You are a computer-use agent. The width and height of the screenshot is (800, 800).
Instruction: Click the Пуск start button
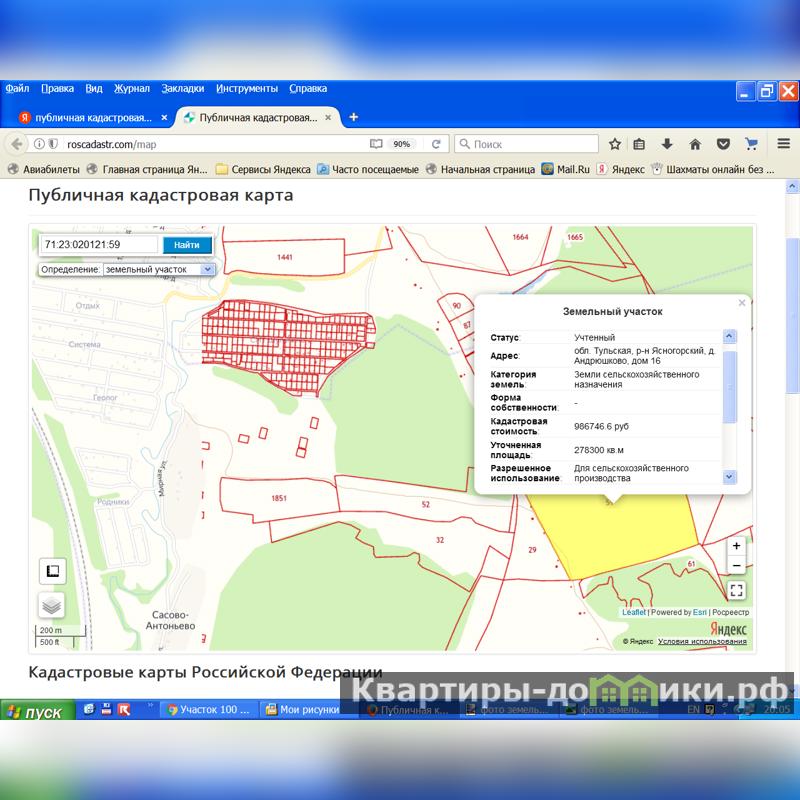pos(36,712)
